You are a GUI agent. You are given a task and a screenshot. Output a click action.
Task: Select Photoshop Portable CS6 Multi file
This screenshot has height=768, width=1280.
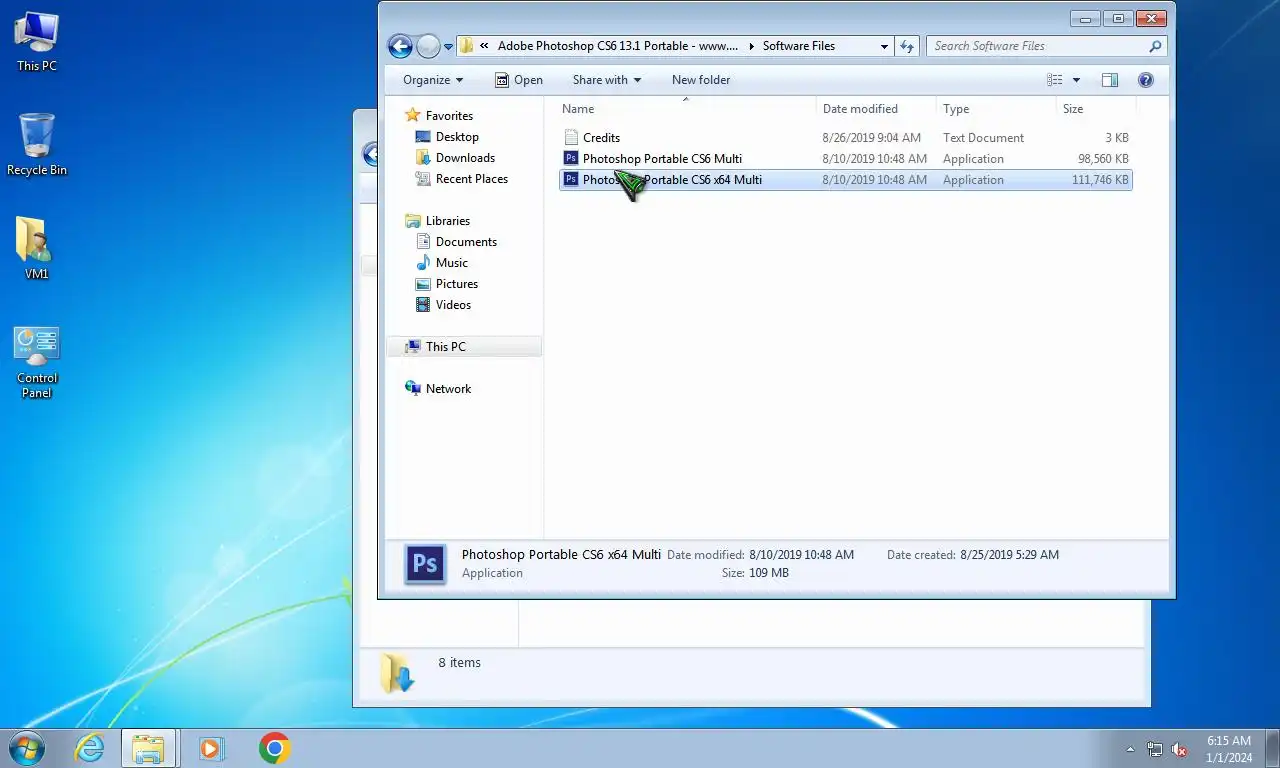pos(845,159)
